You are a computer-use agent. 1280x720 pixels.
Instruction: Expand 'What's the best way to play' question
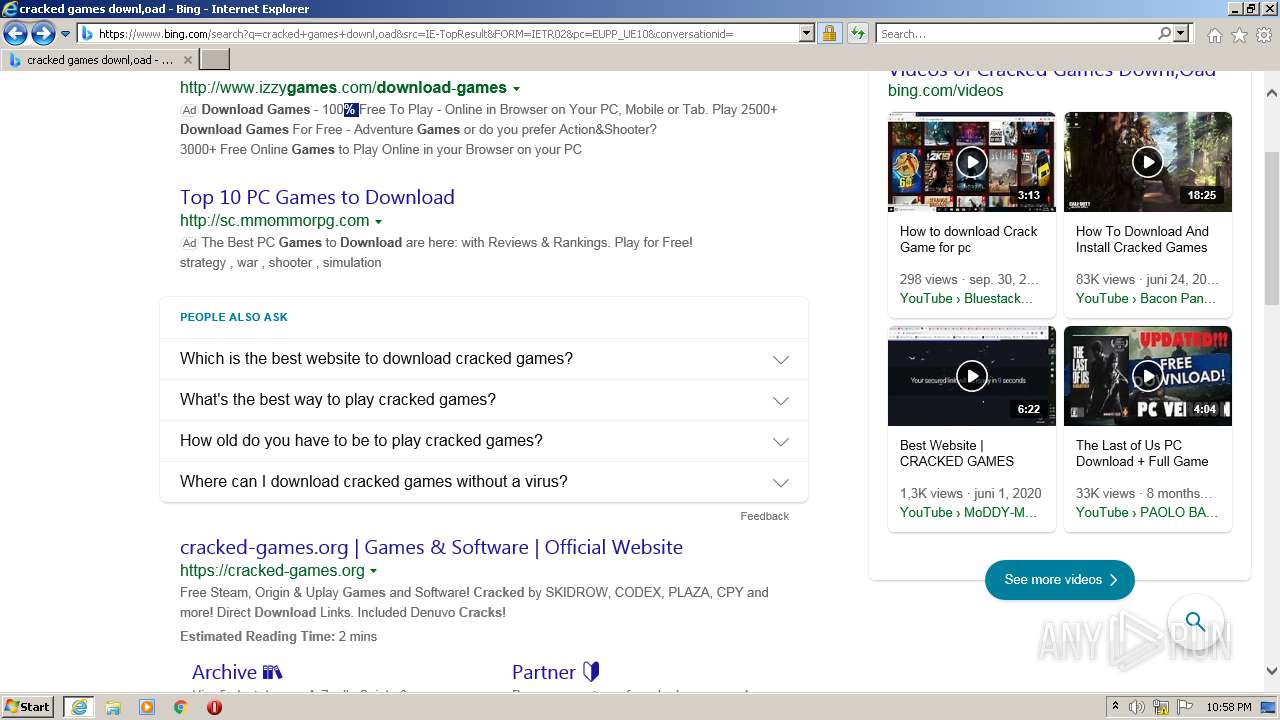tap(484, 400)
